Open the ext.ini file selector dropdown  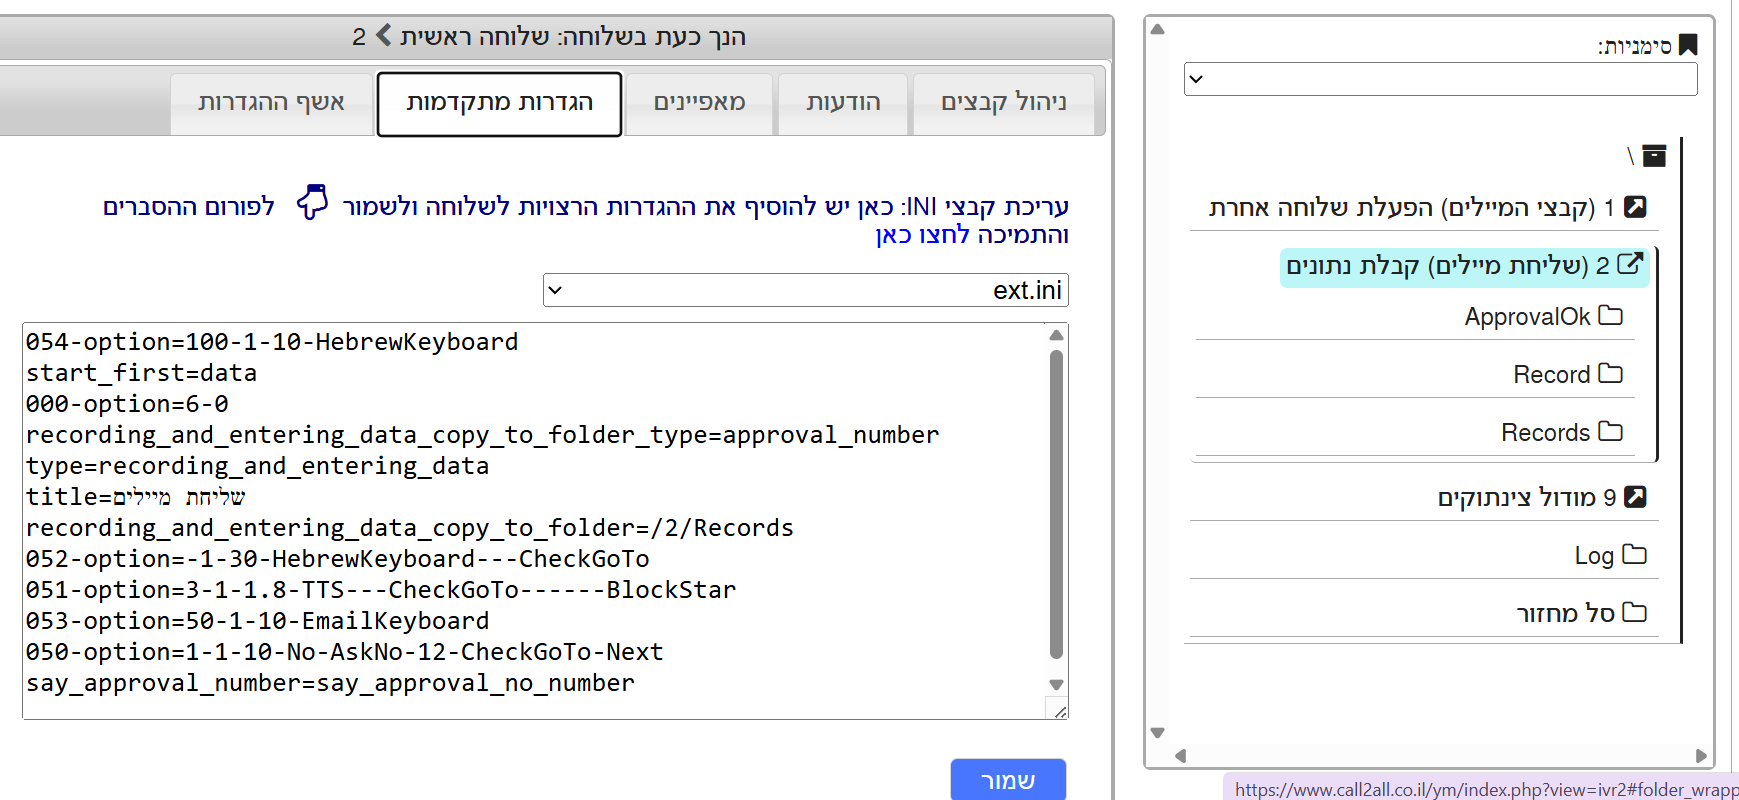click(x=805, y=290)
